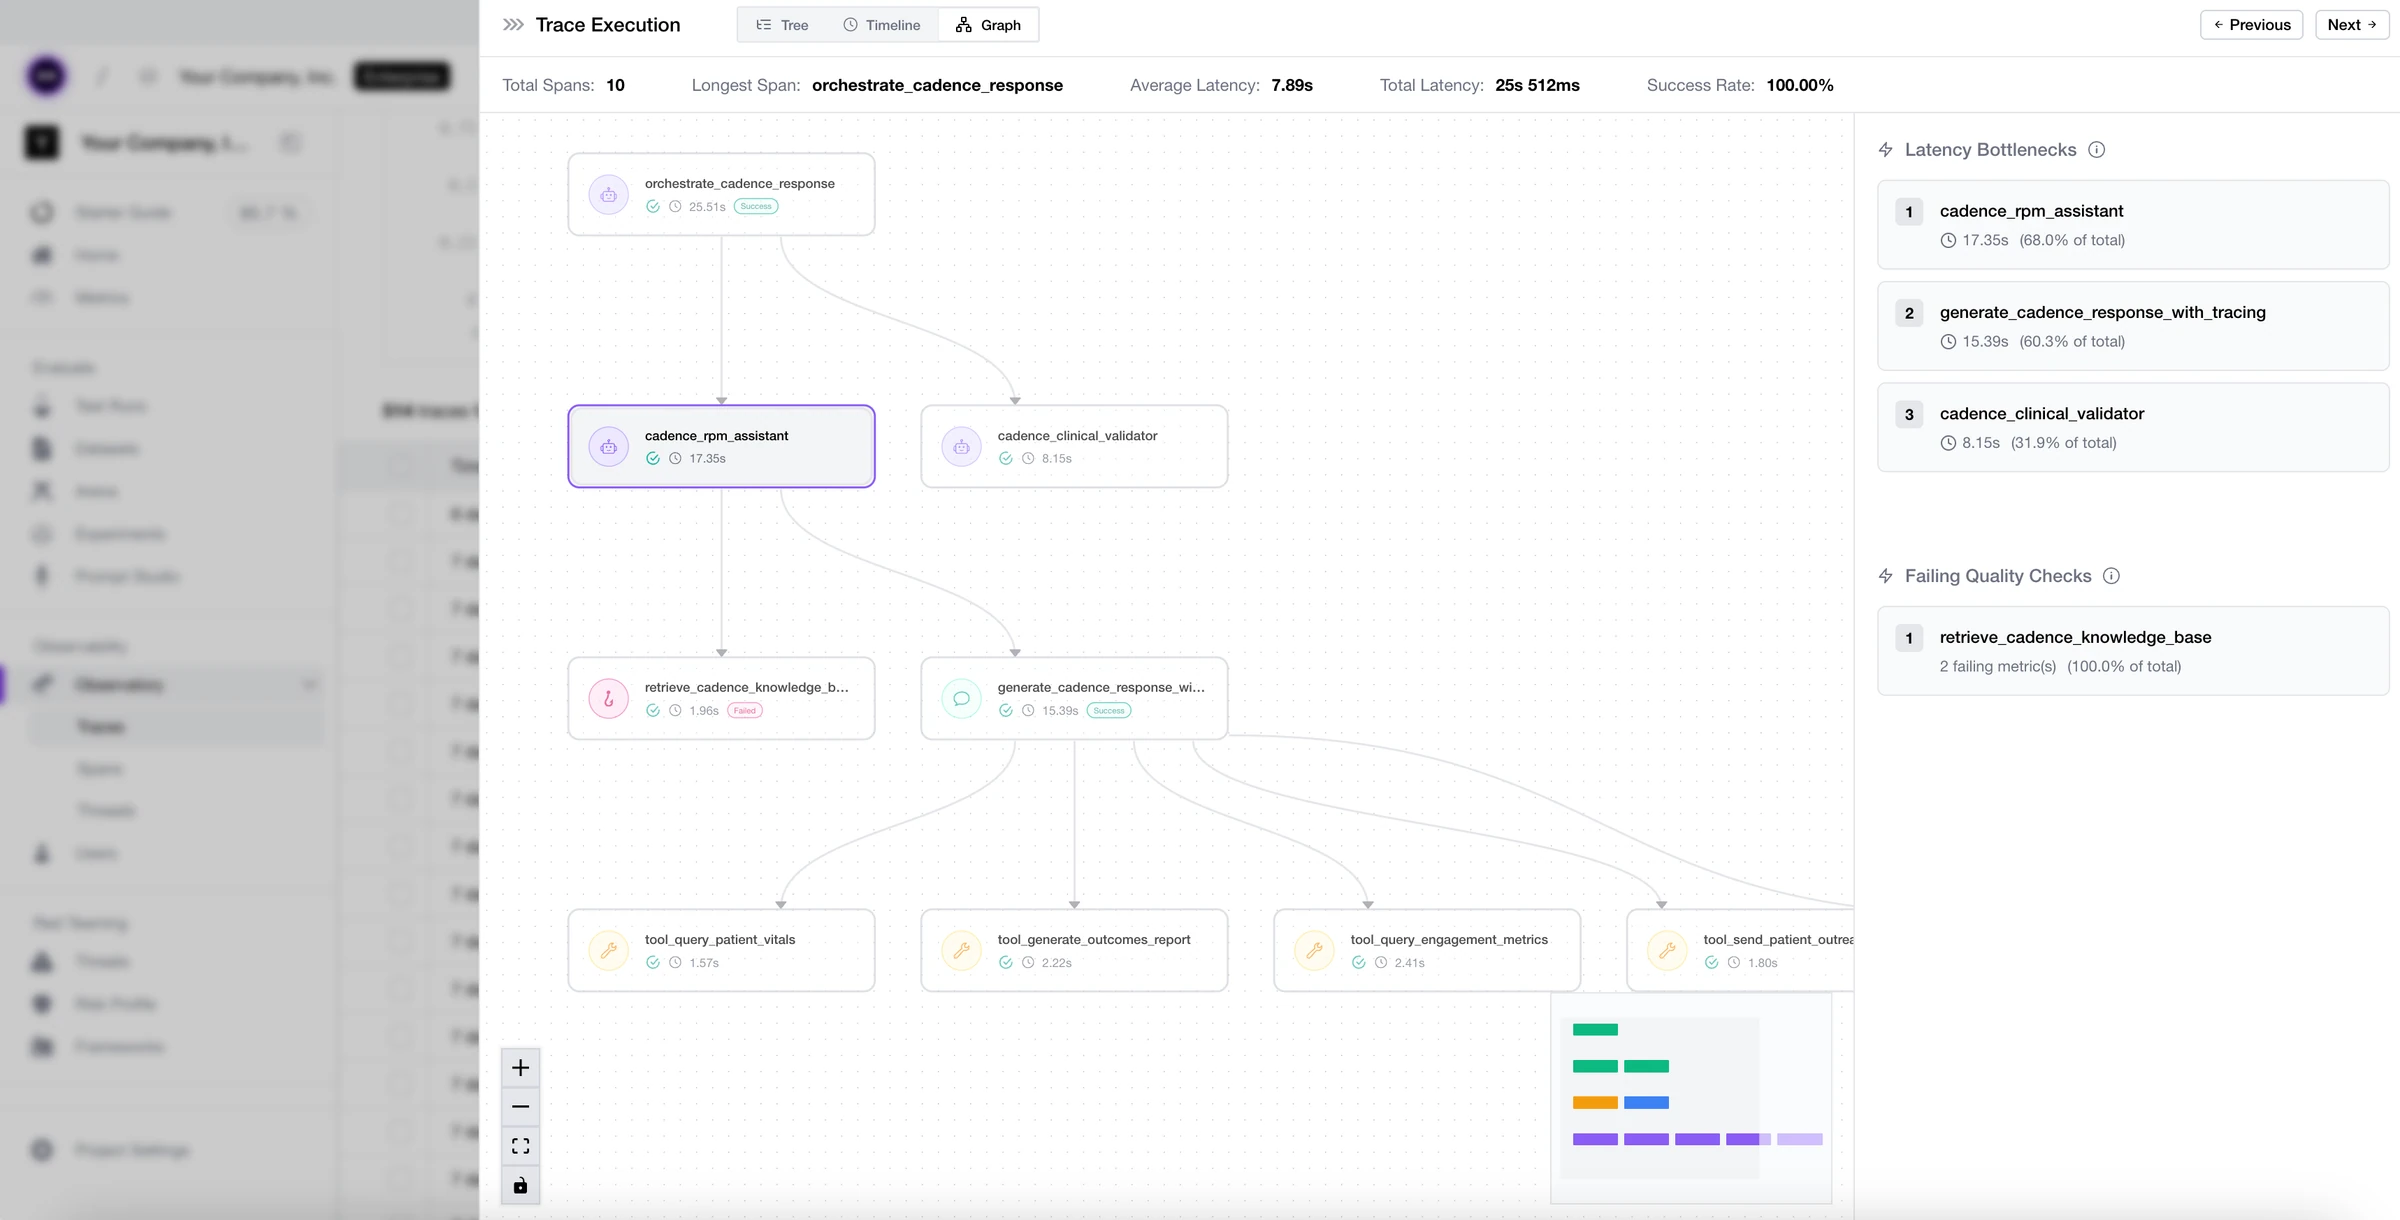
Task: Click the agent icon on cadence_clinical_validator
Action: coord(961,447)
